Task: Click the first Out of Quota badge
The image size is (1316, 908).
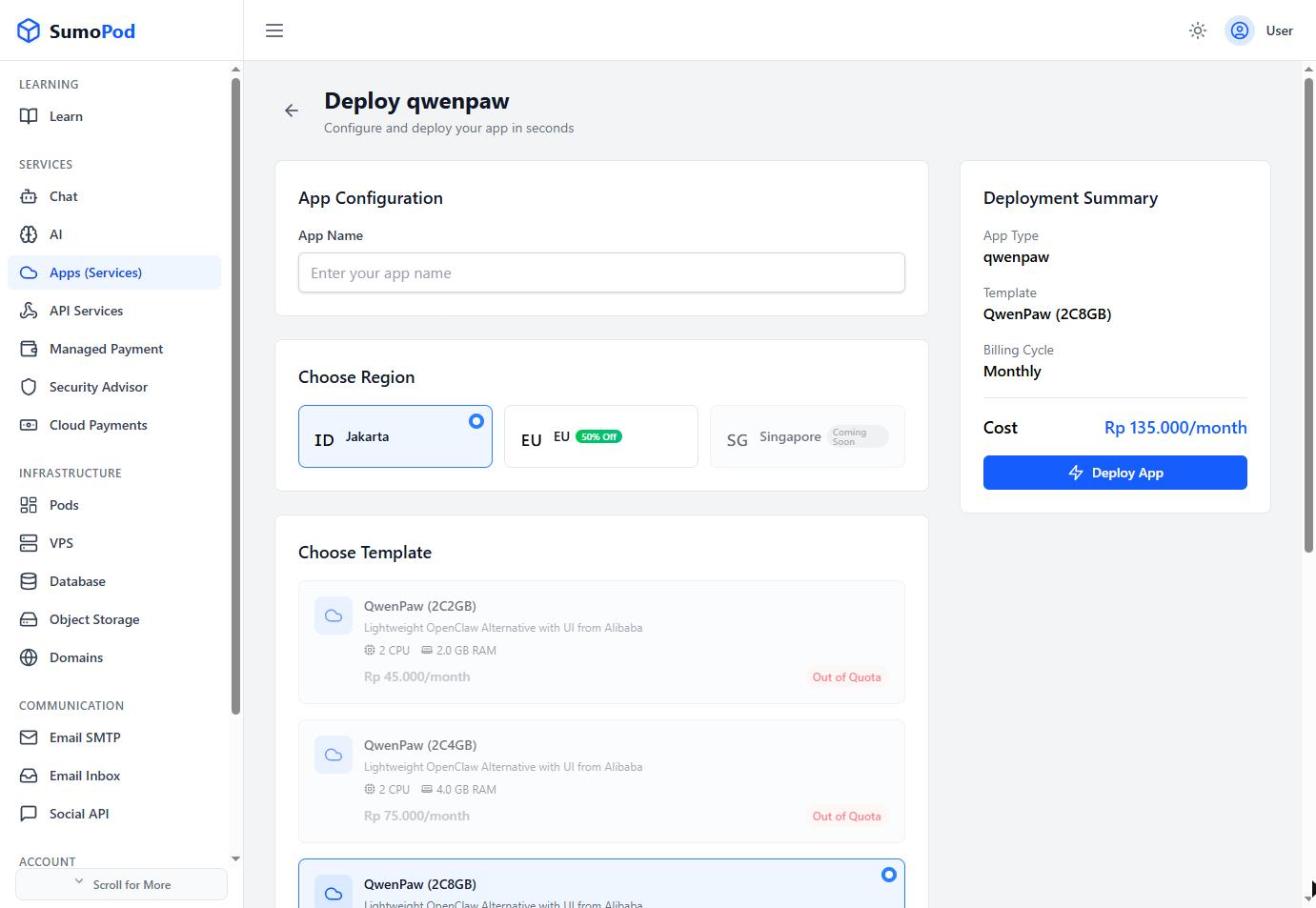Action: [847, 677]
